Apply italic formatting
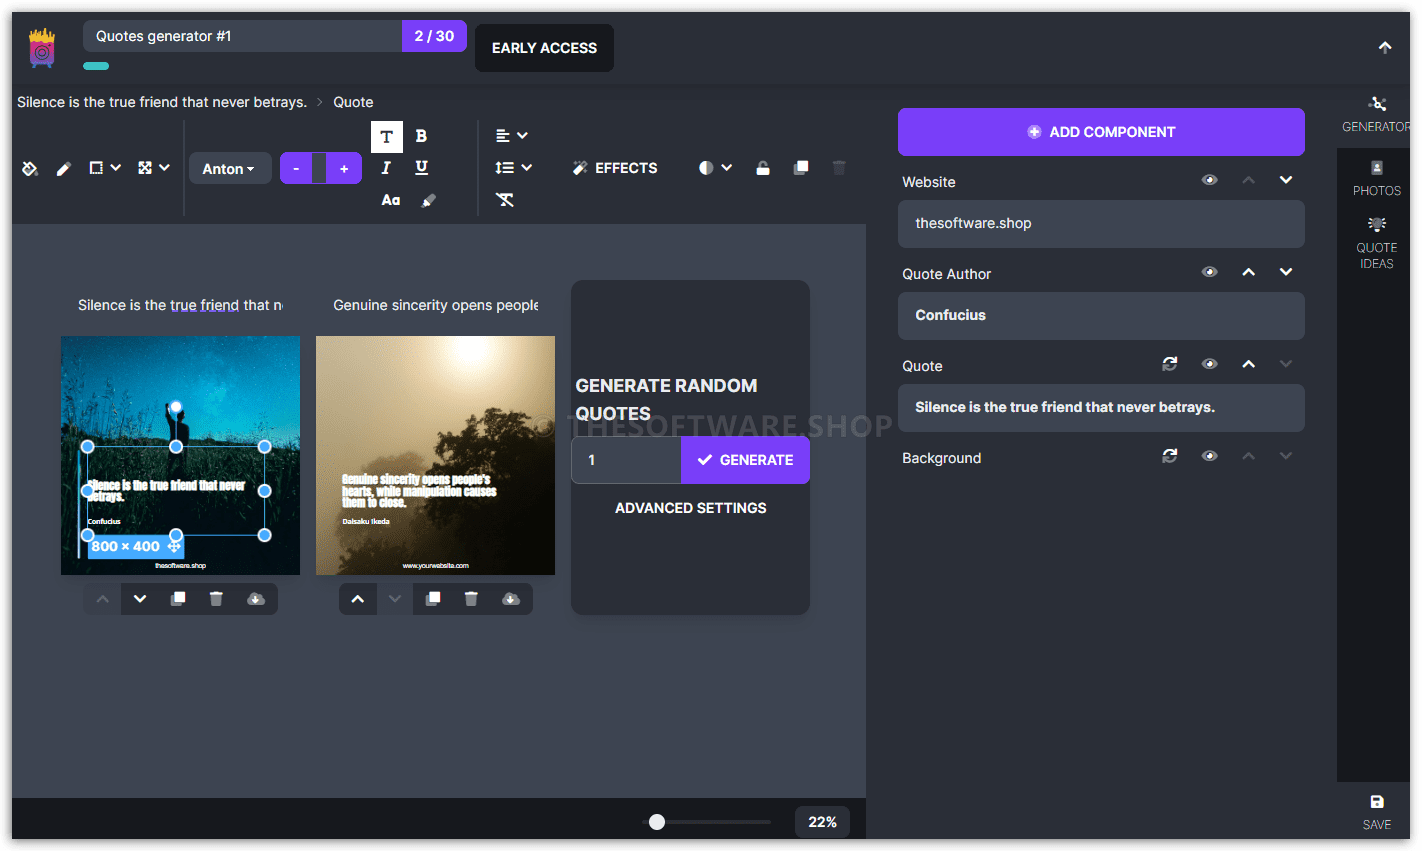Image resolution: width=1422 pixels, height=851 pixels. [x=386, y=168]
